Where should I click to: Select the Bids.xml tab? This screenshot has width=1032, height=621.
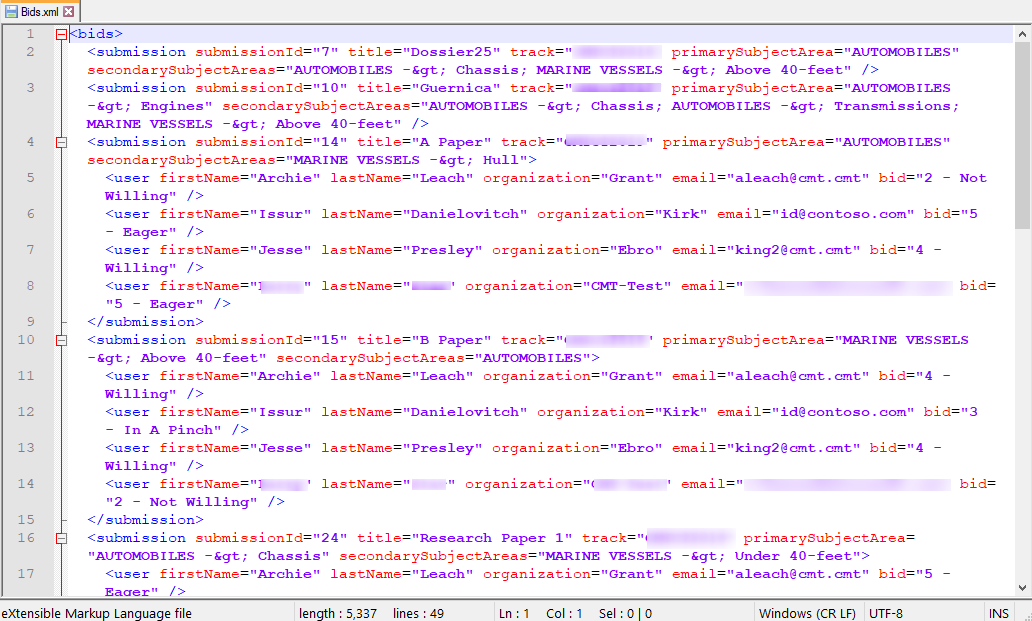click(x=38, y=11)
